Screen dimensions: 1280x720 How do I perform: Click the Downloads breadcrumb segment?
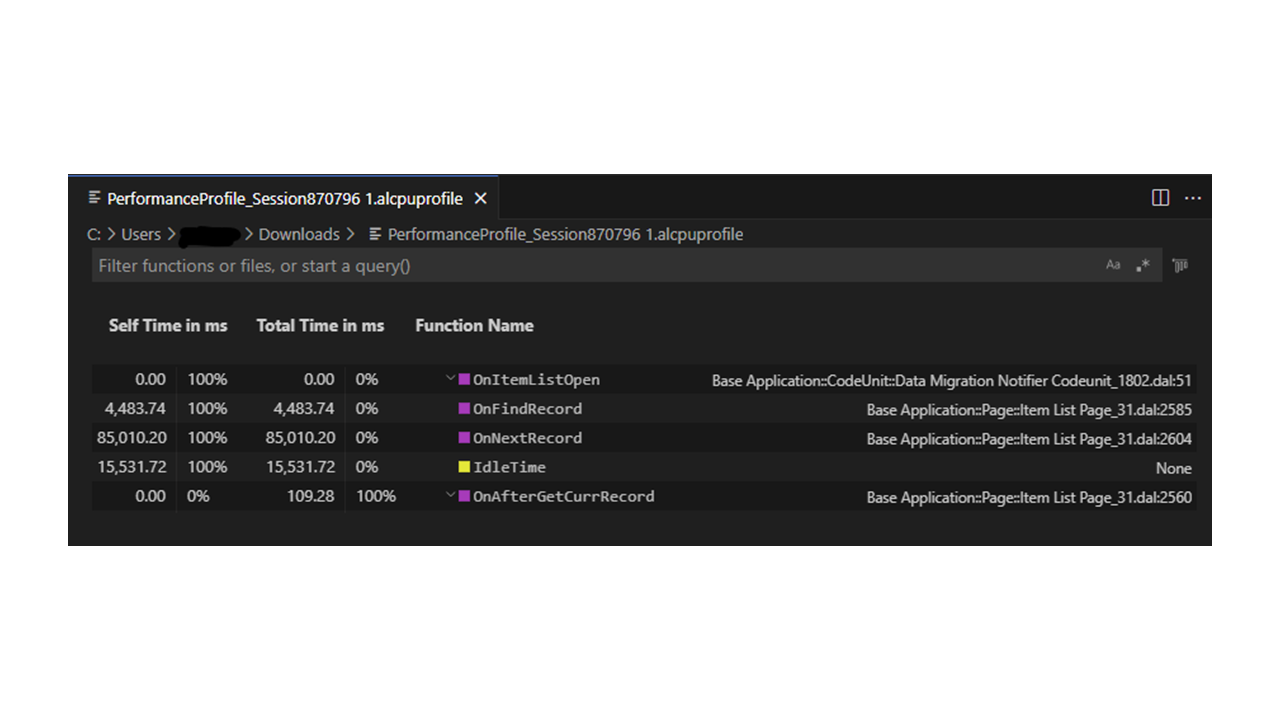pyautogui.click(x=299, y=234)
